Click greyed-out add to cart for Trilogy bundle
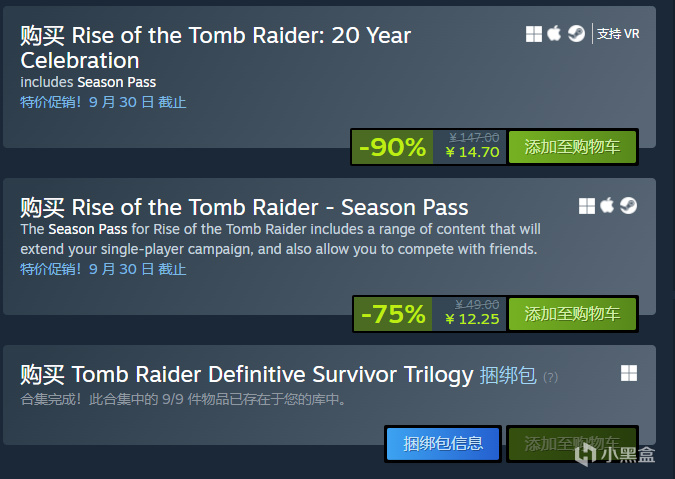The width and height of the screenshot is (675, 479). (572, 443)
